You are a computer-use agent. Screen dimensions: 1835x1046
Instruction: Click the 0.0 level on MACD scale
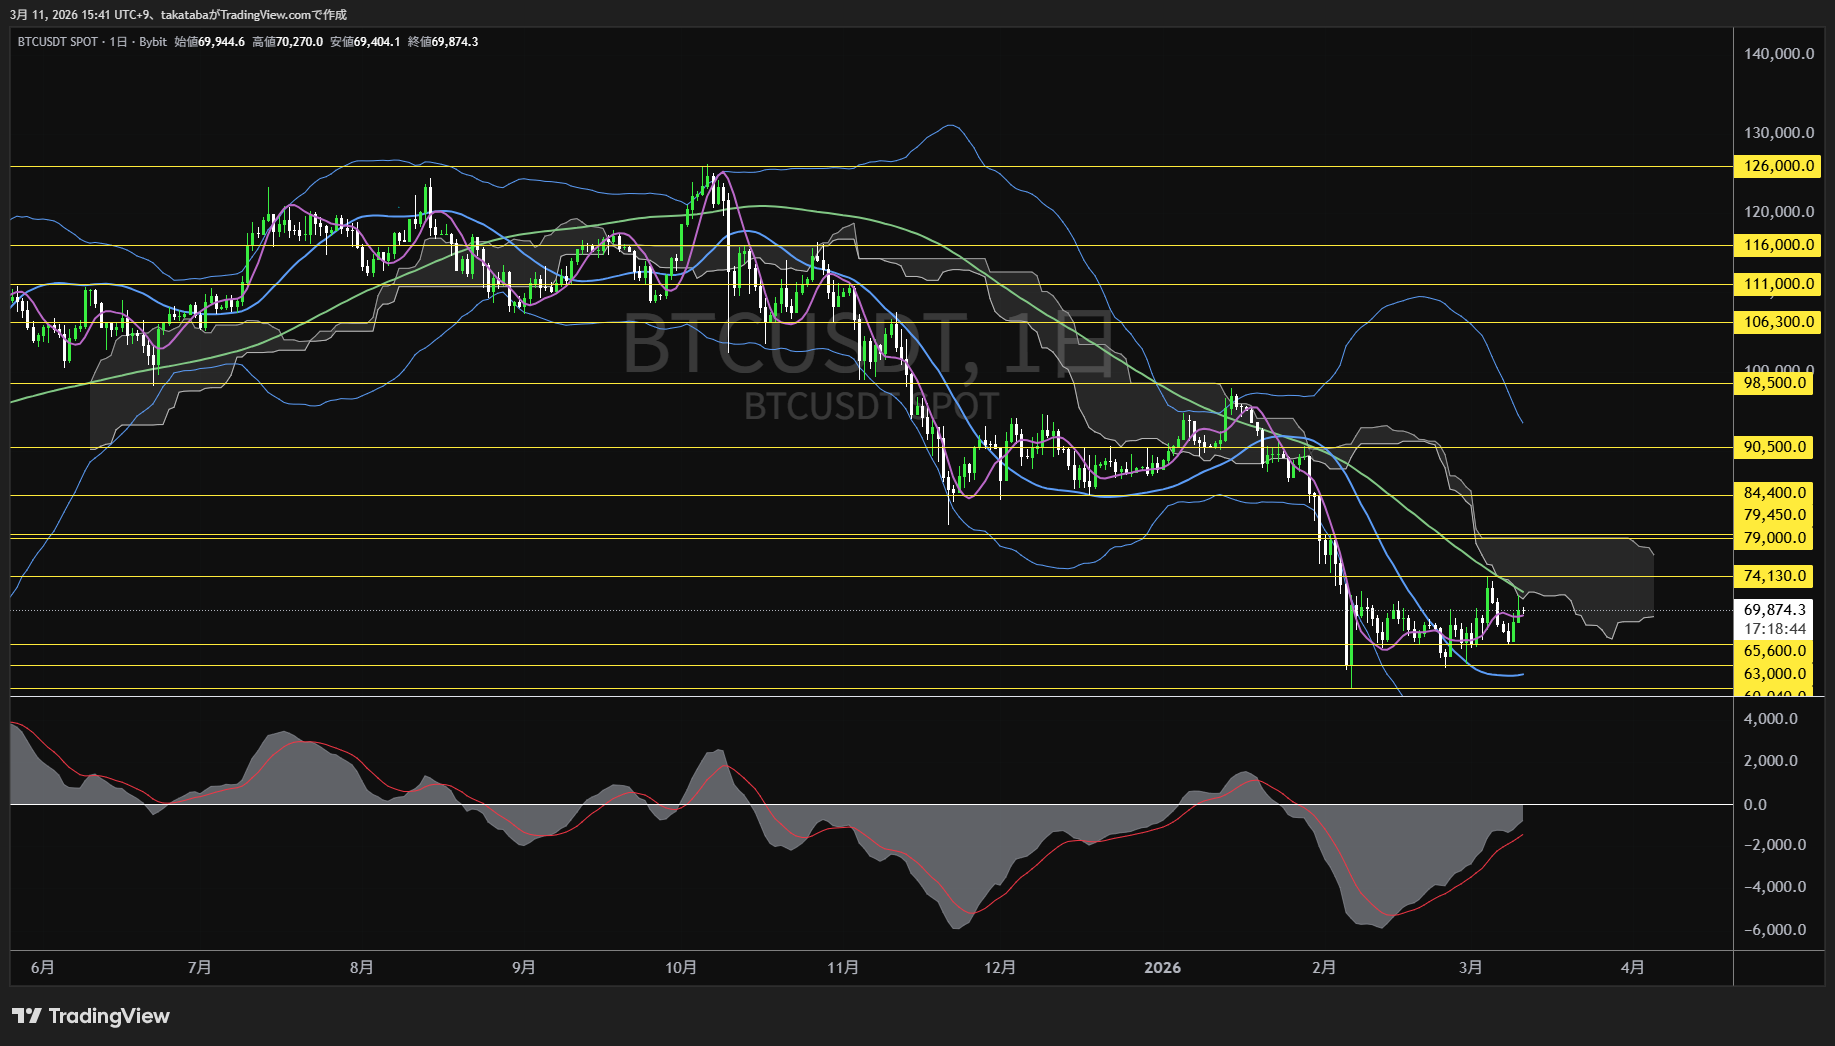(x=1755, y=805)
